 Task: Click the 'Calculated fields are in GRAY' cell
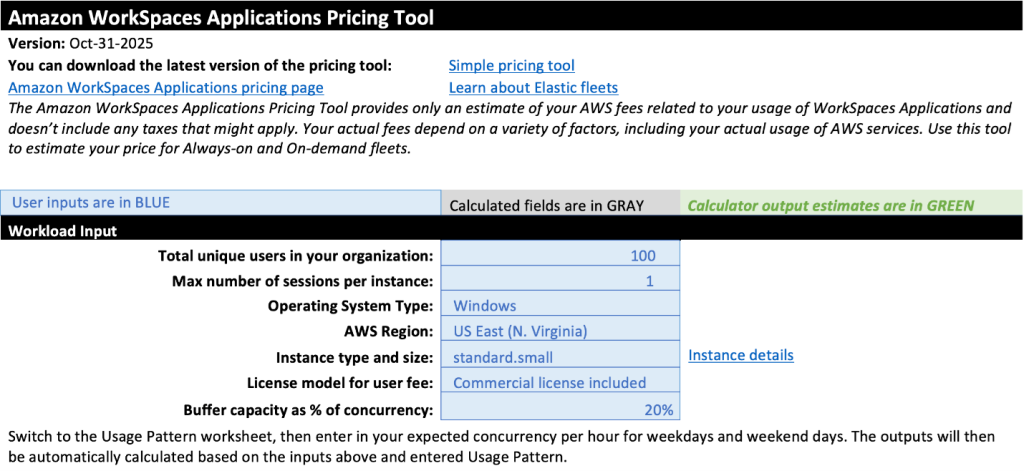click(x=561, y=204)
